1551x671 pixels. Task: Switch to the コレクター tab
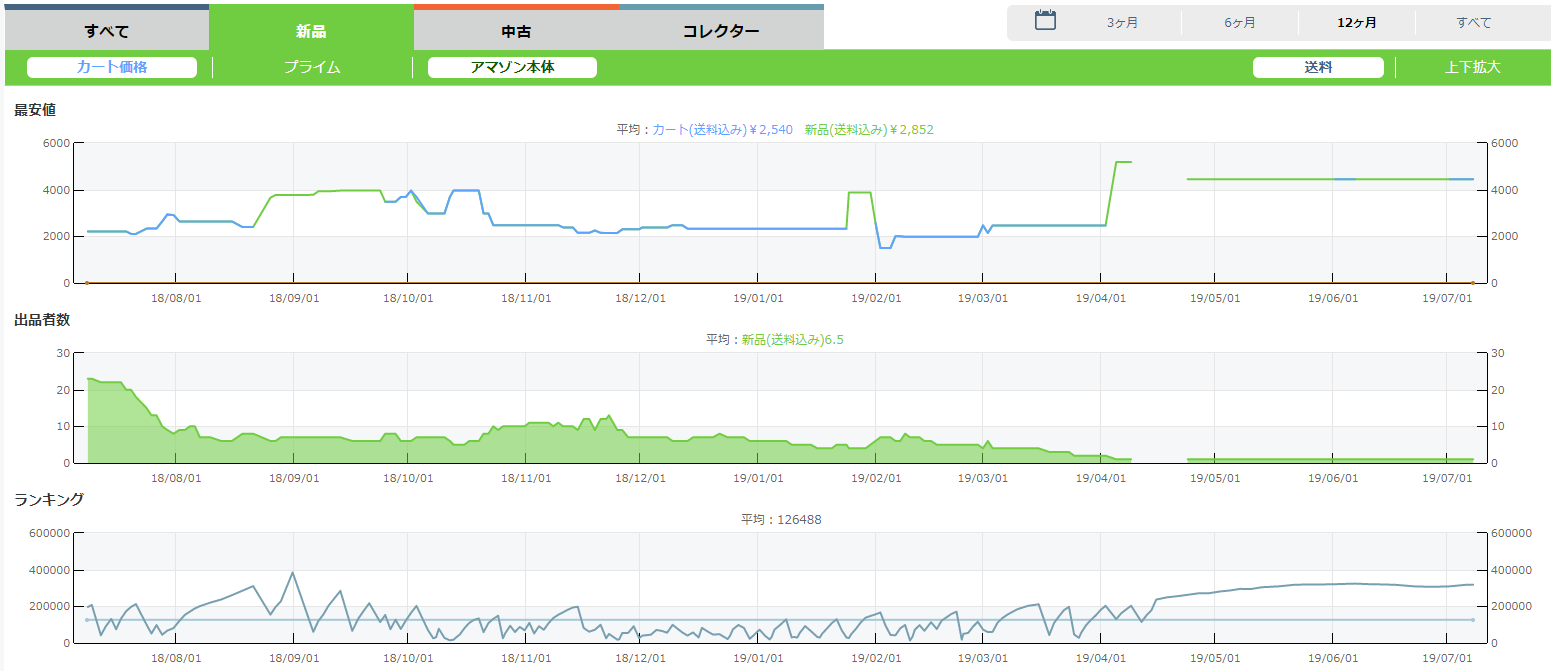(721, 30)
